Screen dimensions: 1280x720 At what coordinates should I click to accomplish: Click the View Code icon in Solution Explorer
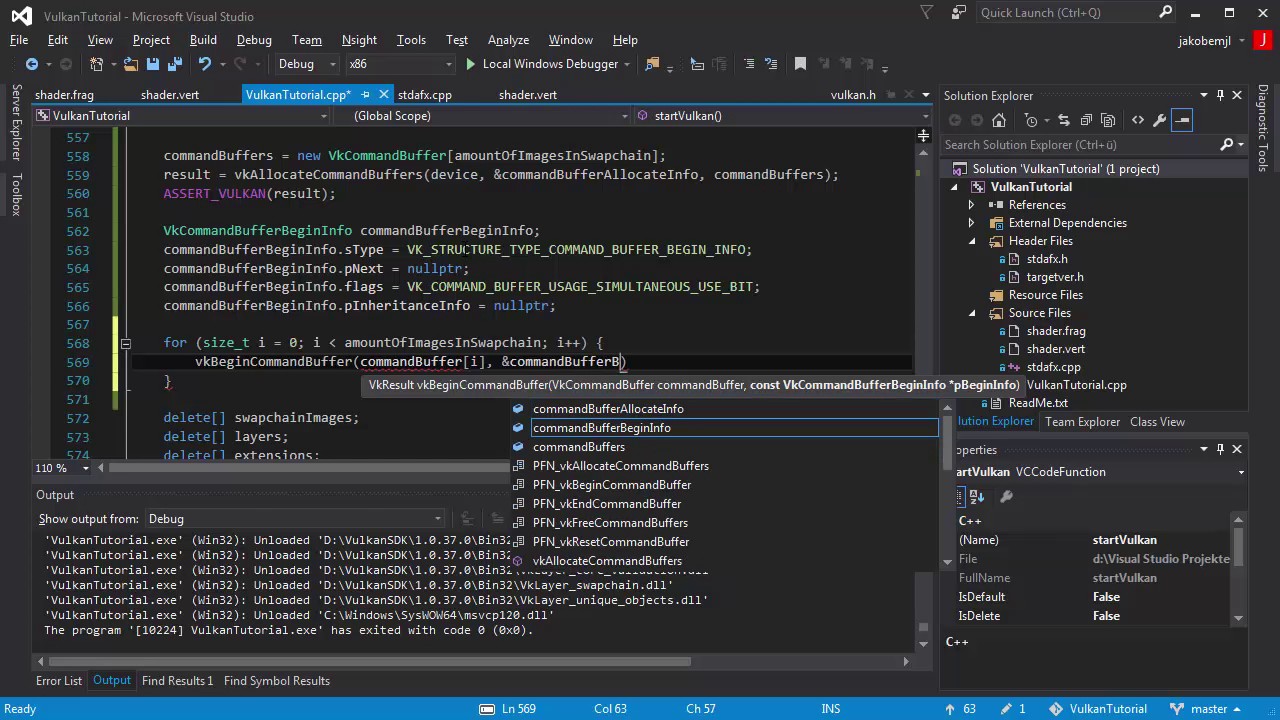click(1137, 120)
